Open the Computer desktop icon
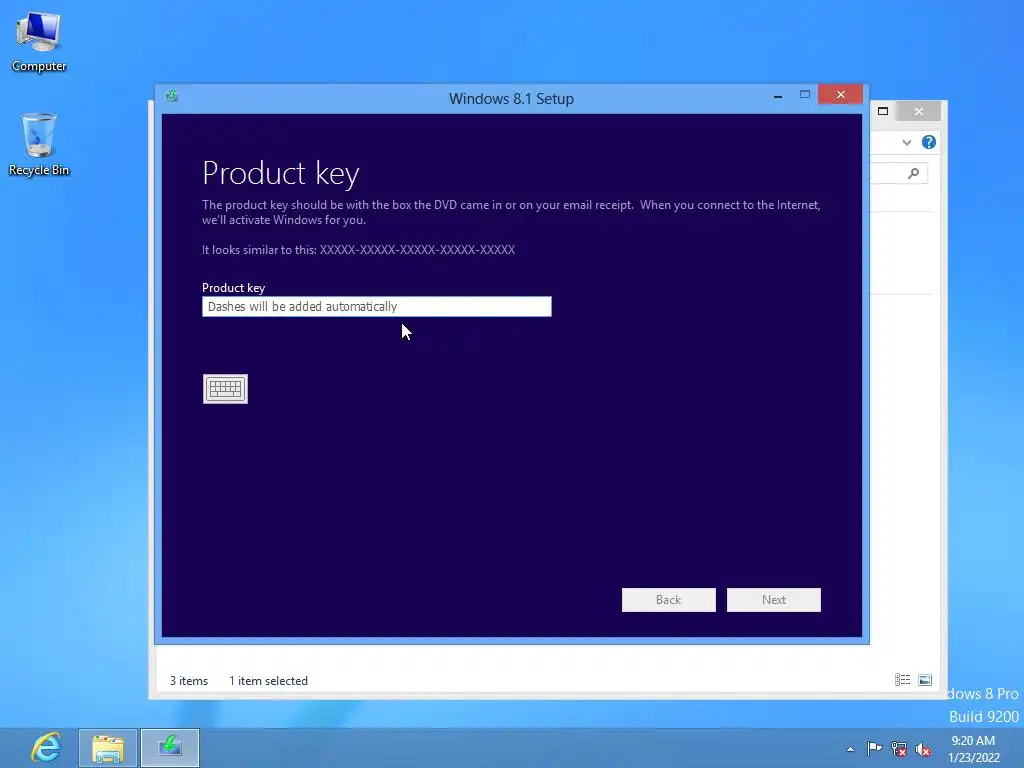 [x=39, y=40]
